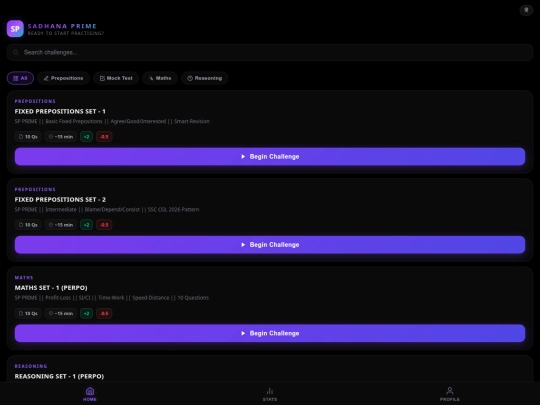Click REASONING category label on last card
Viewport: 540px width, 405px height.
pos(31,366)
